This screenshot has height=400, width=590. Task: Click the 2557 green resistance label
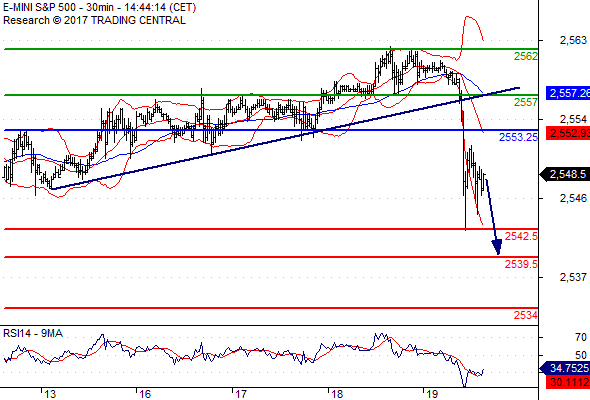pos(526,102)
